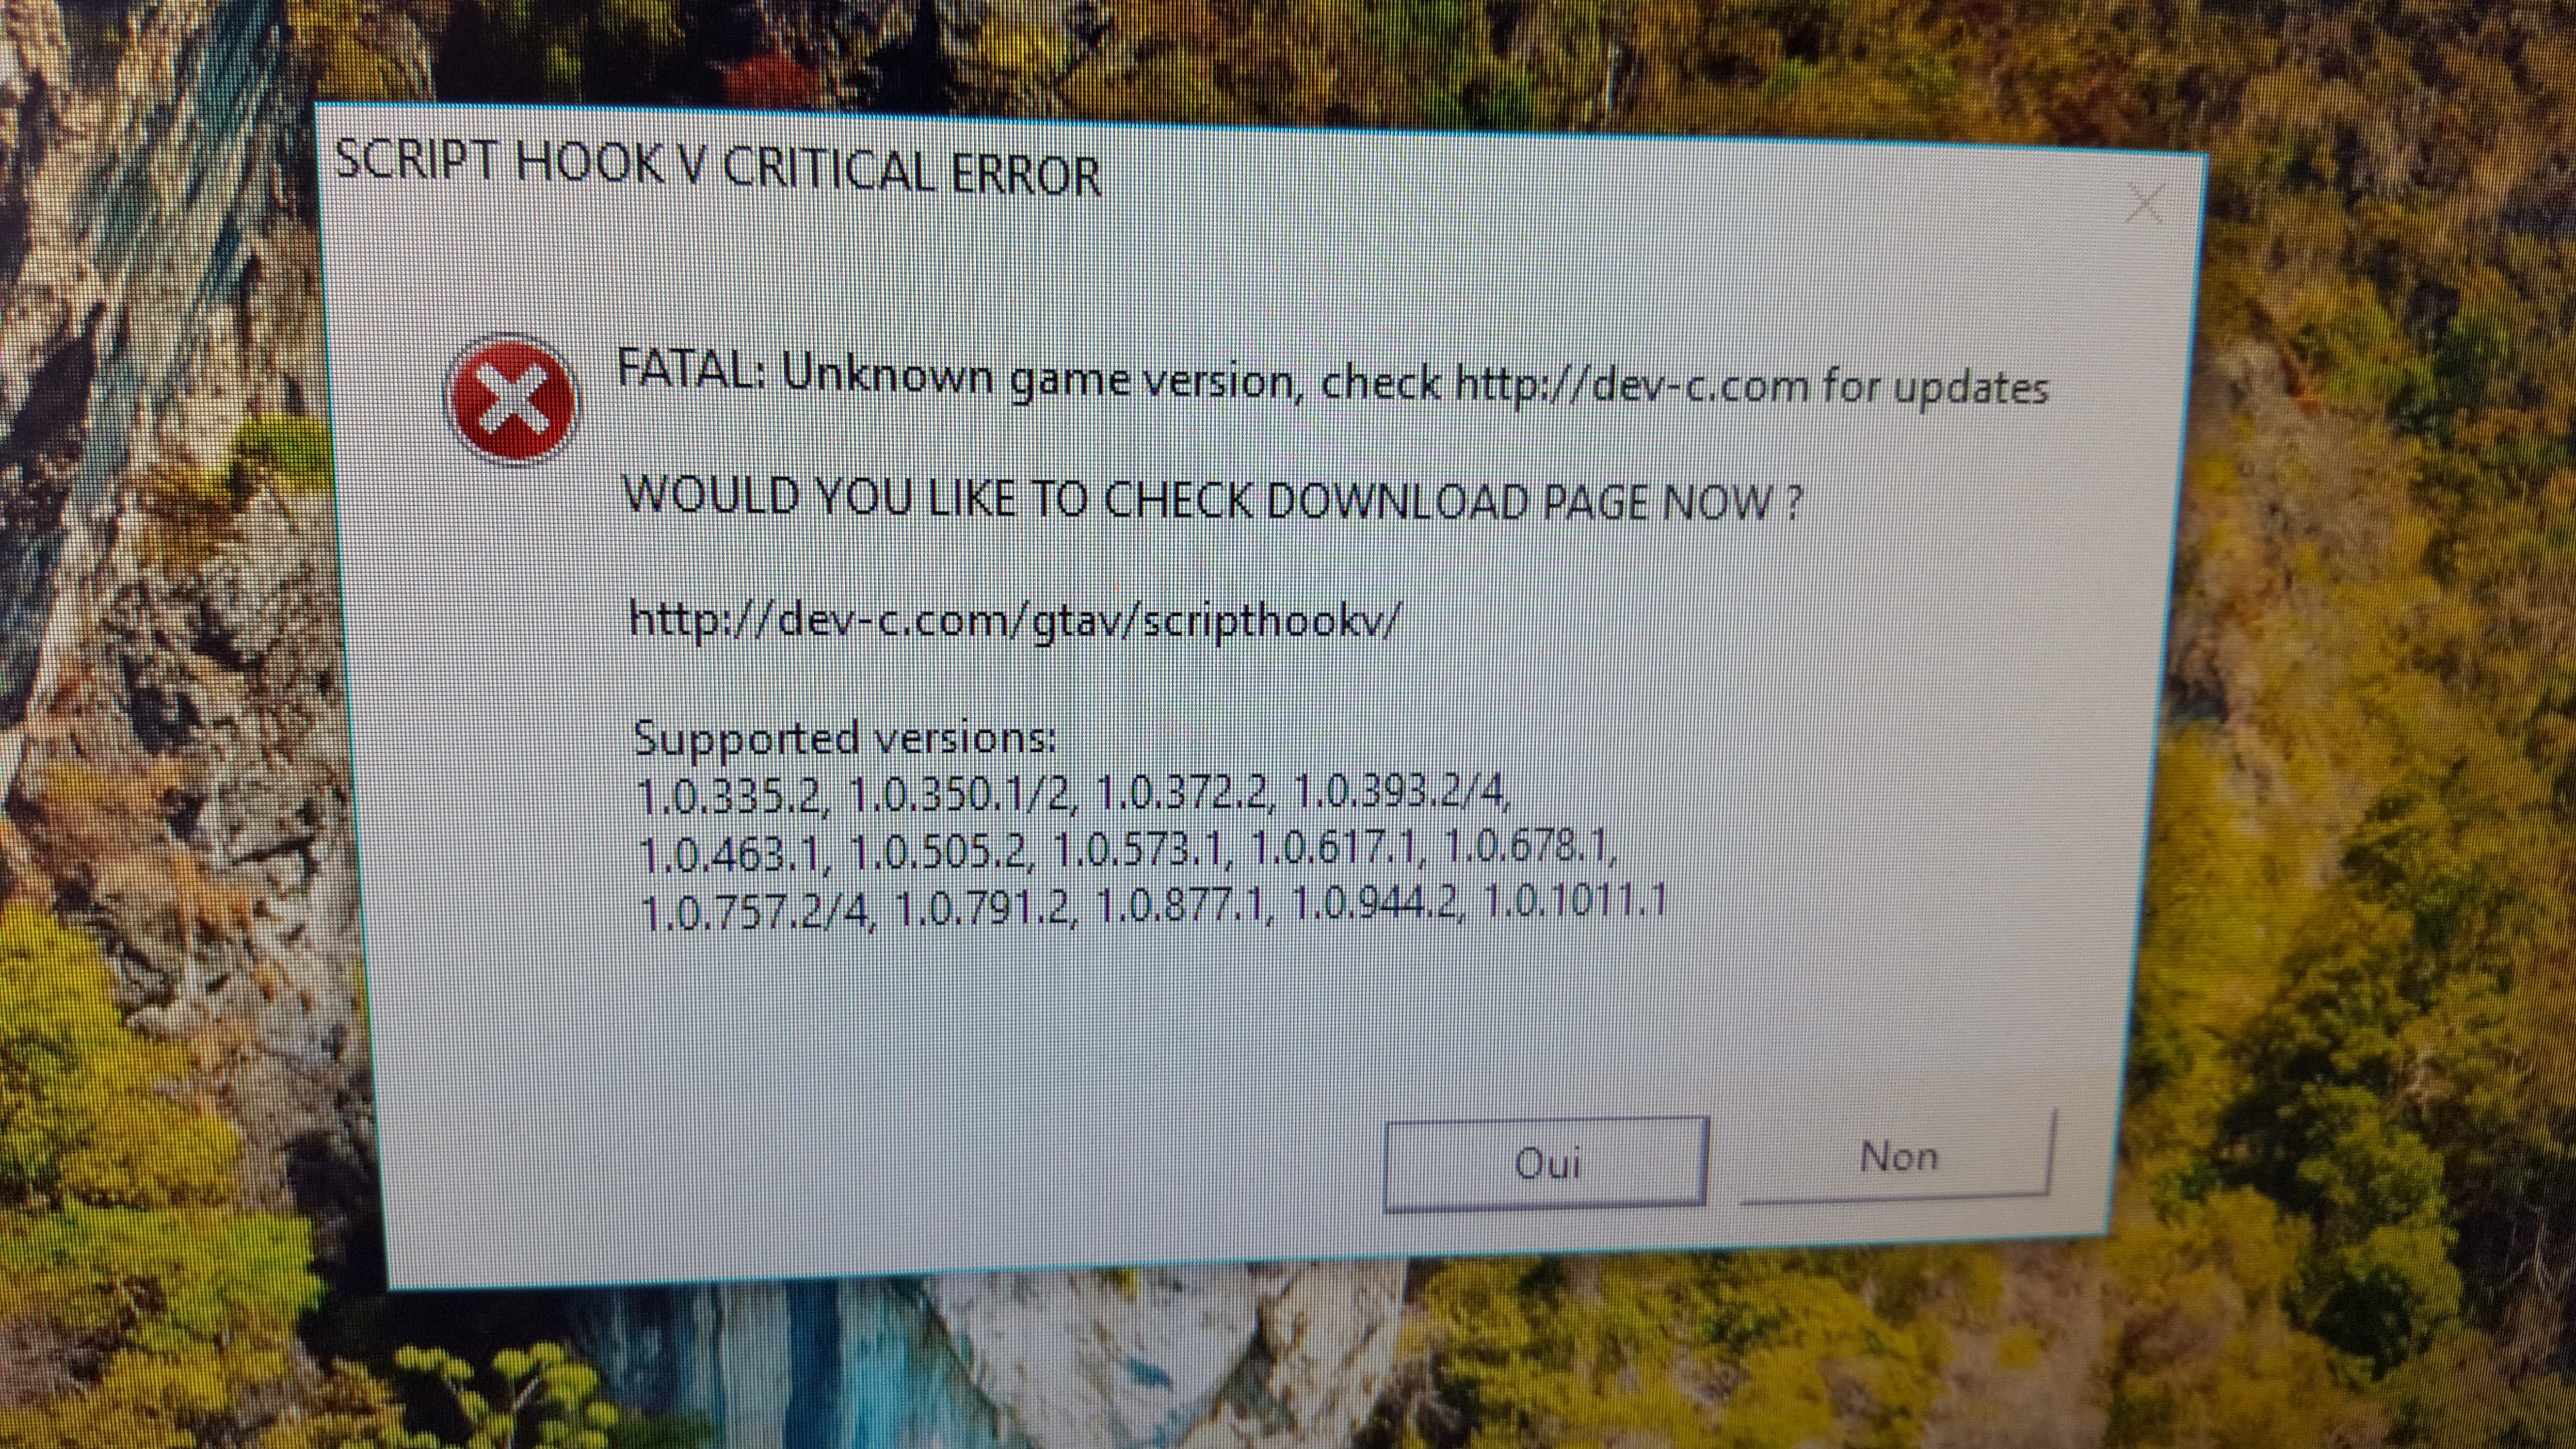Close the Script Hook V error dialog
The height and width of the screenshot is (1449, 2576).
pos(2144,205)
